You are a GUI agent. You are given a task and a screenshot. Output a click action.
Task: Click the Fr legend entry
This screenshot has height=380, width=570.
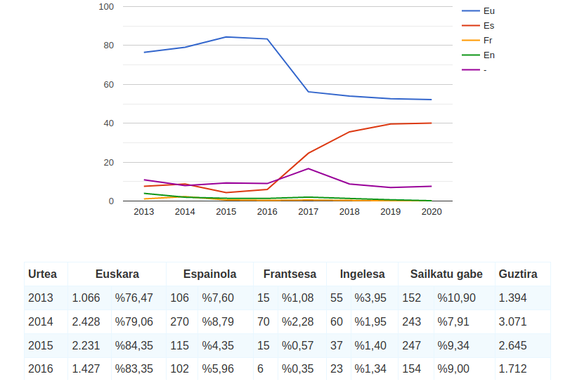coord(477,40)
